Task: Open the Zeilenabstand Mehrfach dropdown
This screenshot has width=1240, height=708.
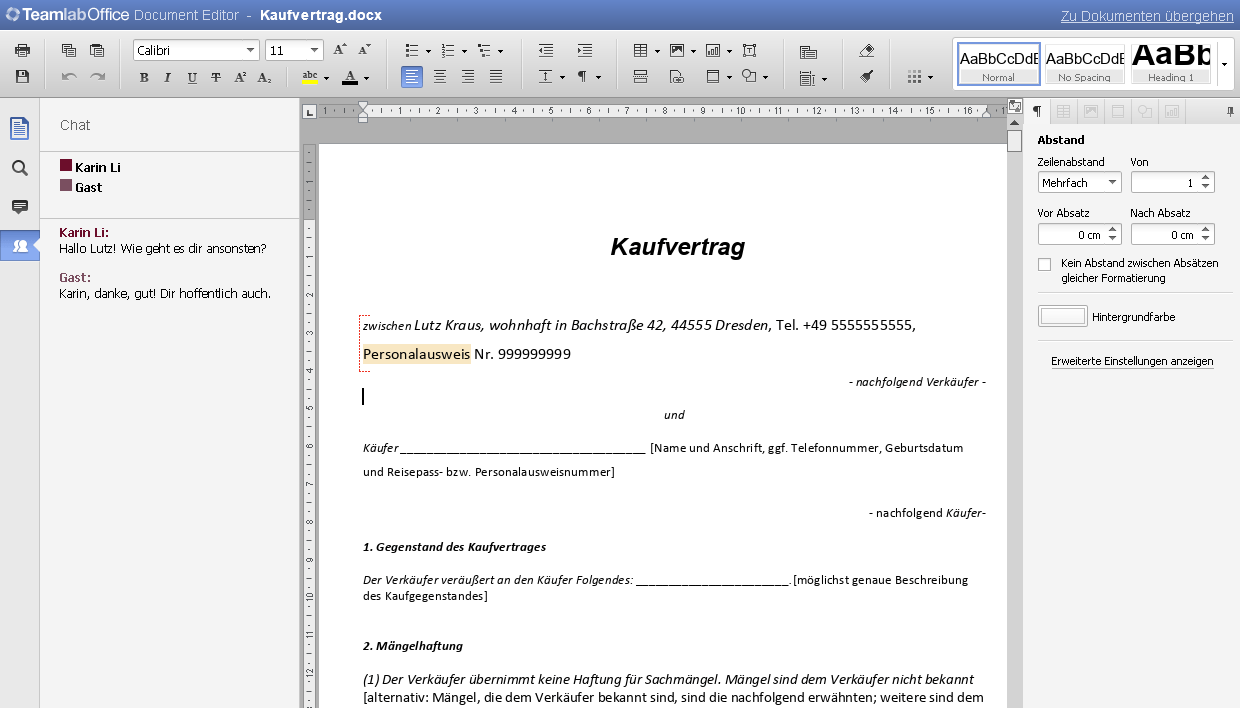Action: tap(1079, 183)
